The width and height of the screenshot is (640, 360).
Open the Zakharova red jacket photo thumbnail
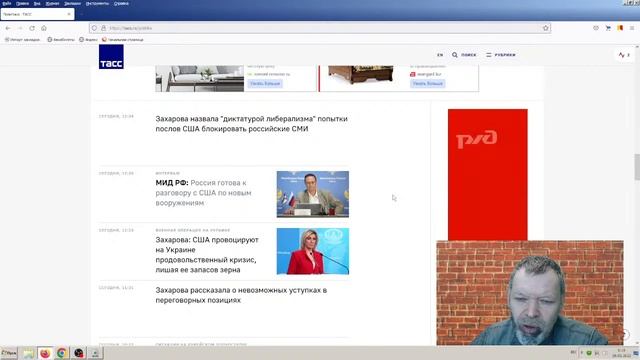pyautogui.click(x=313, y=251)
